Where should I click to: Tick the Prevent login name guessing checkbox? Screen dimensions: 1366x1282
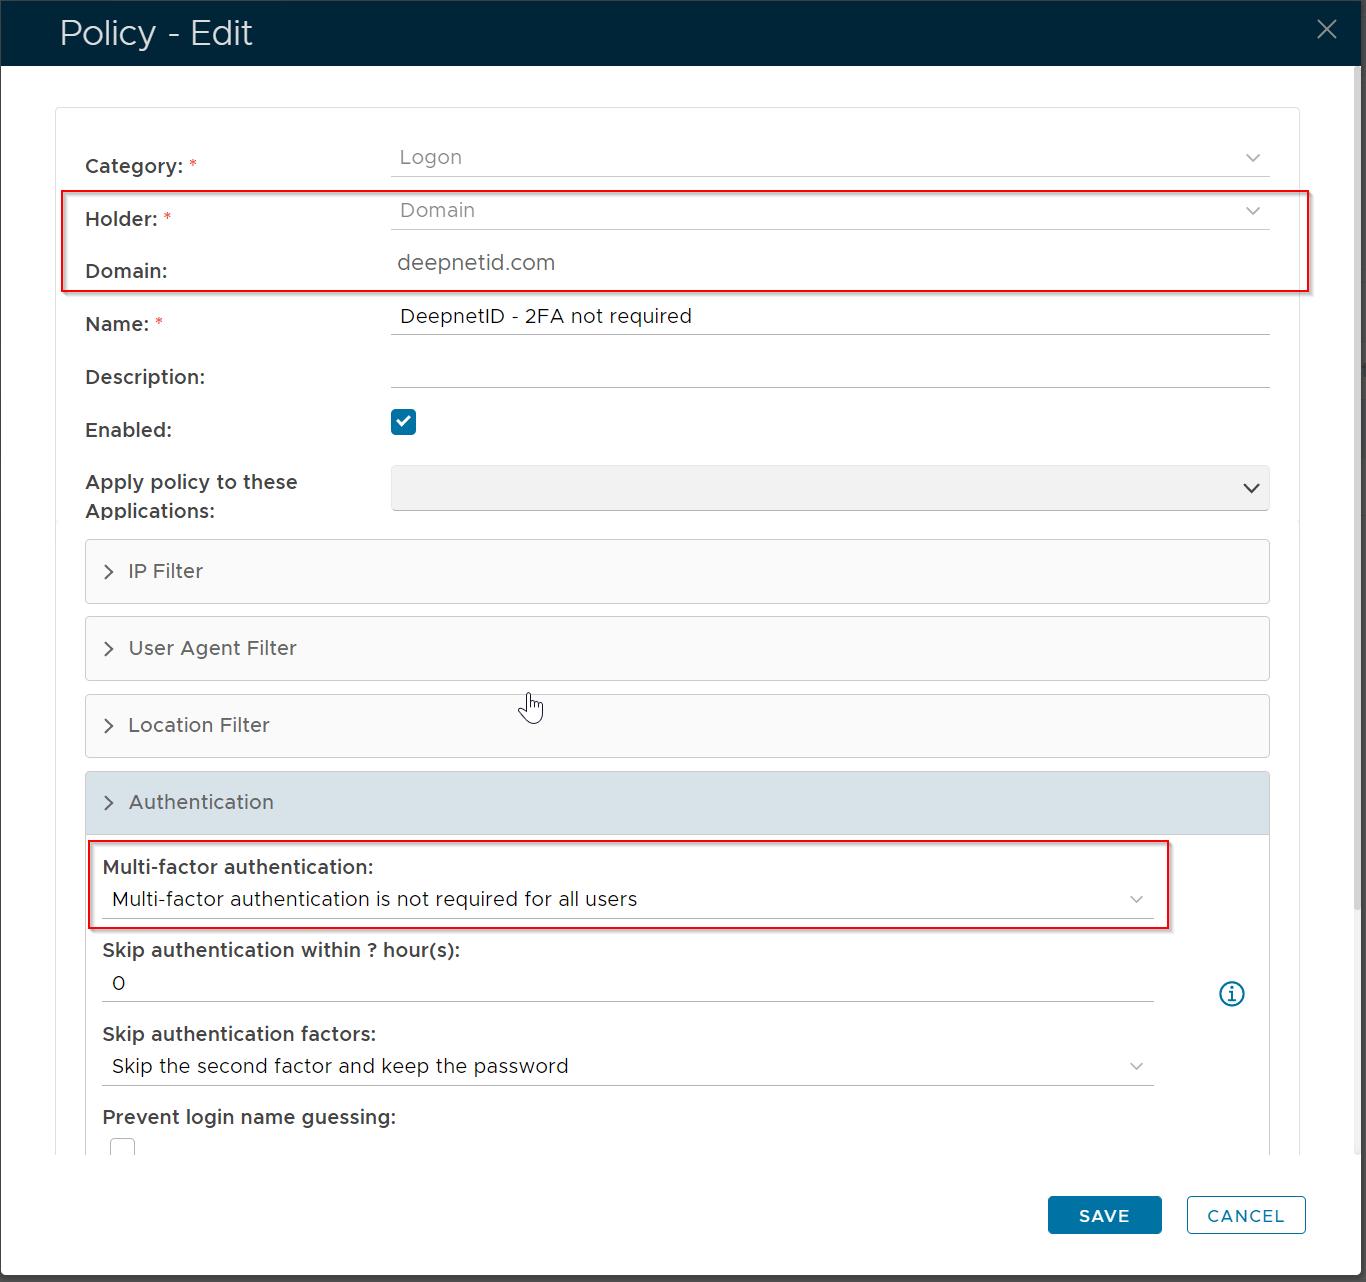click(x=123, y=1147)
